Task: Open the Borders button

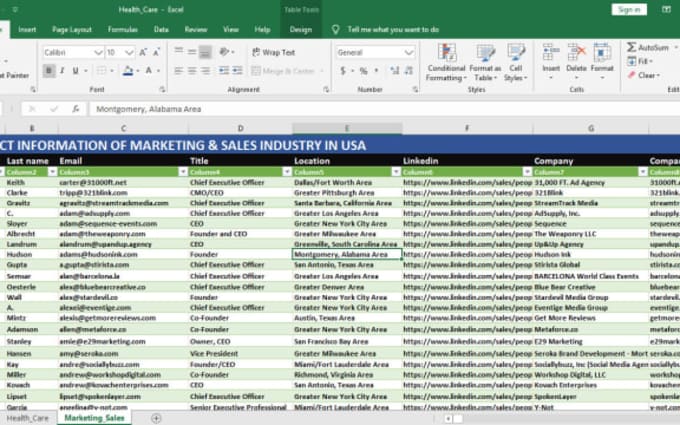Action: pos(101,71)
